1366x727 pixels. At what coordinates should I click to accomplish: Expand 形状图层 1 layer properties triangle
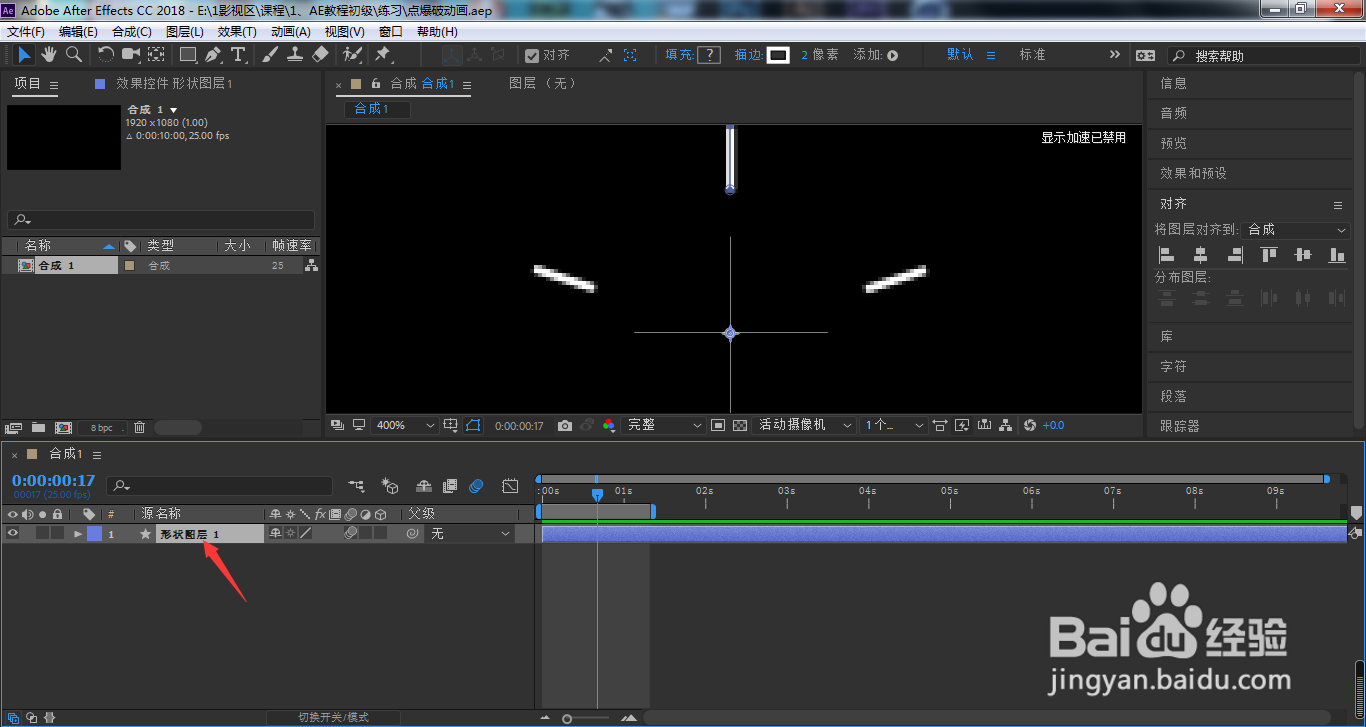coord(78,534)
